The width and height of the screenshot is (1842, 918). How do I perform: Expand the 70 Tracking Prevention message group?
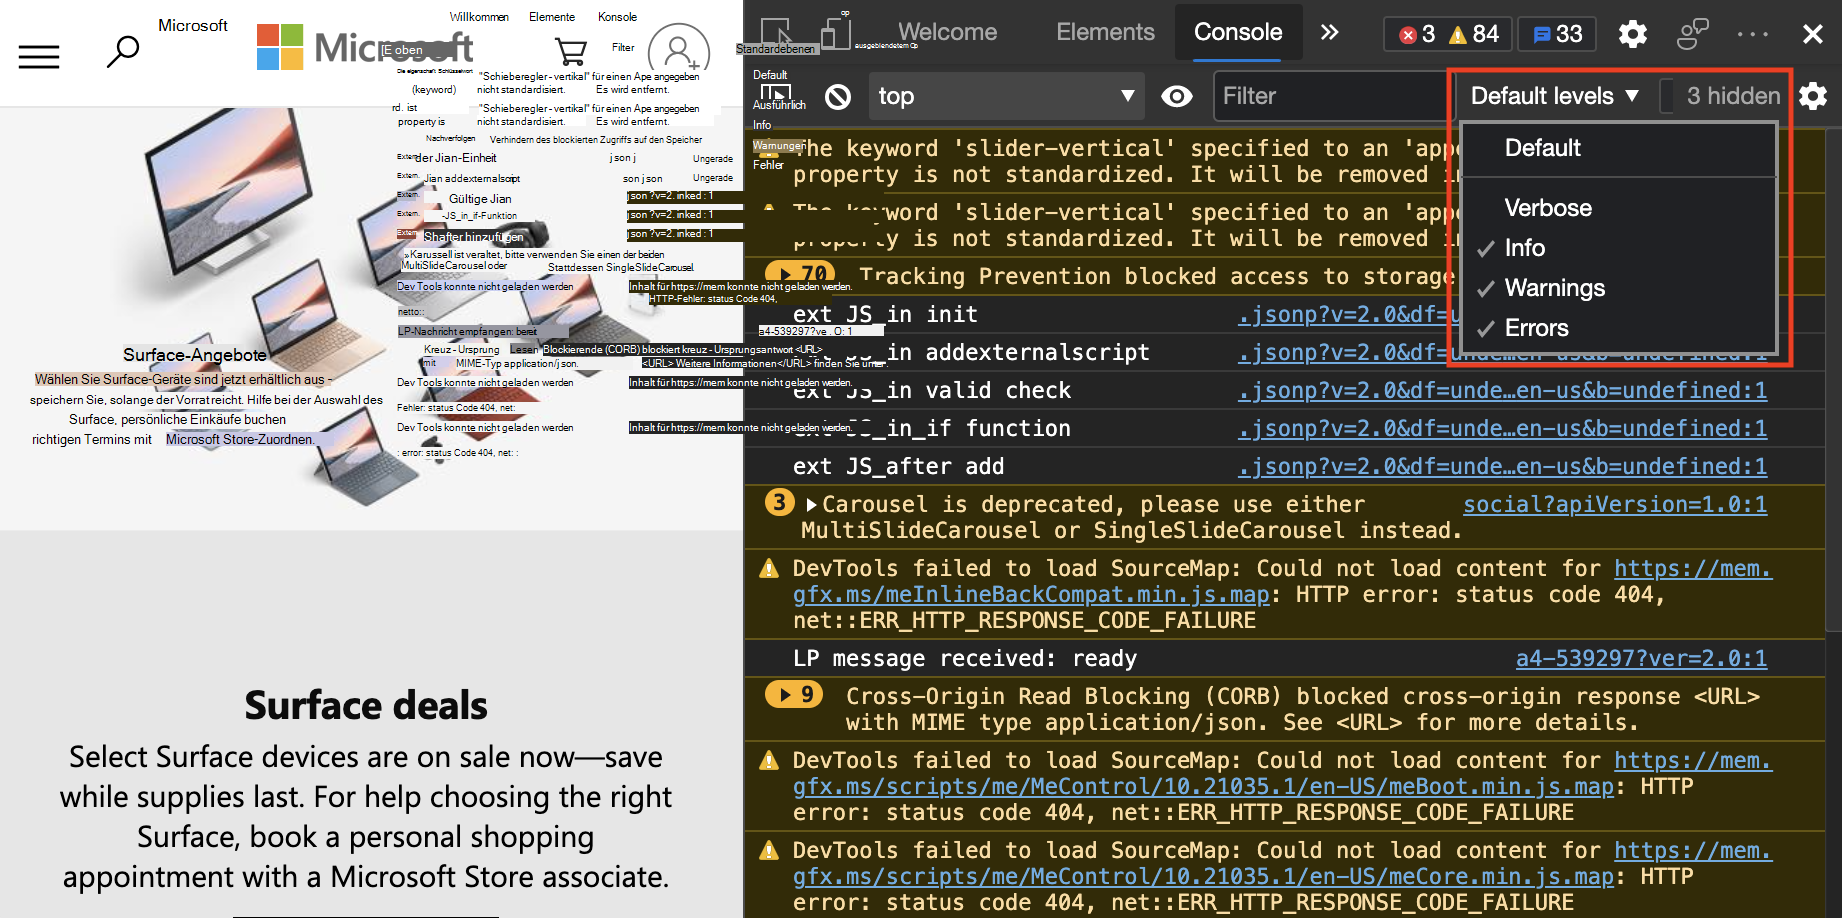[x=801, y=274]
